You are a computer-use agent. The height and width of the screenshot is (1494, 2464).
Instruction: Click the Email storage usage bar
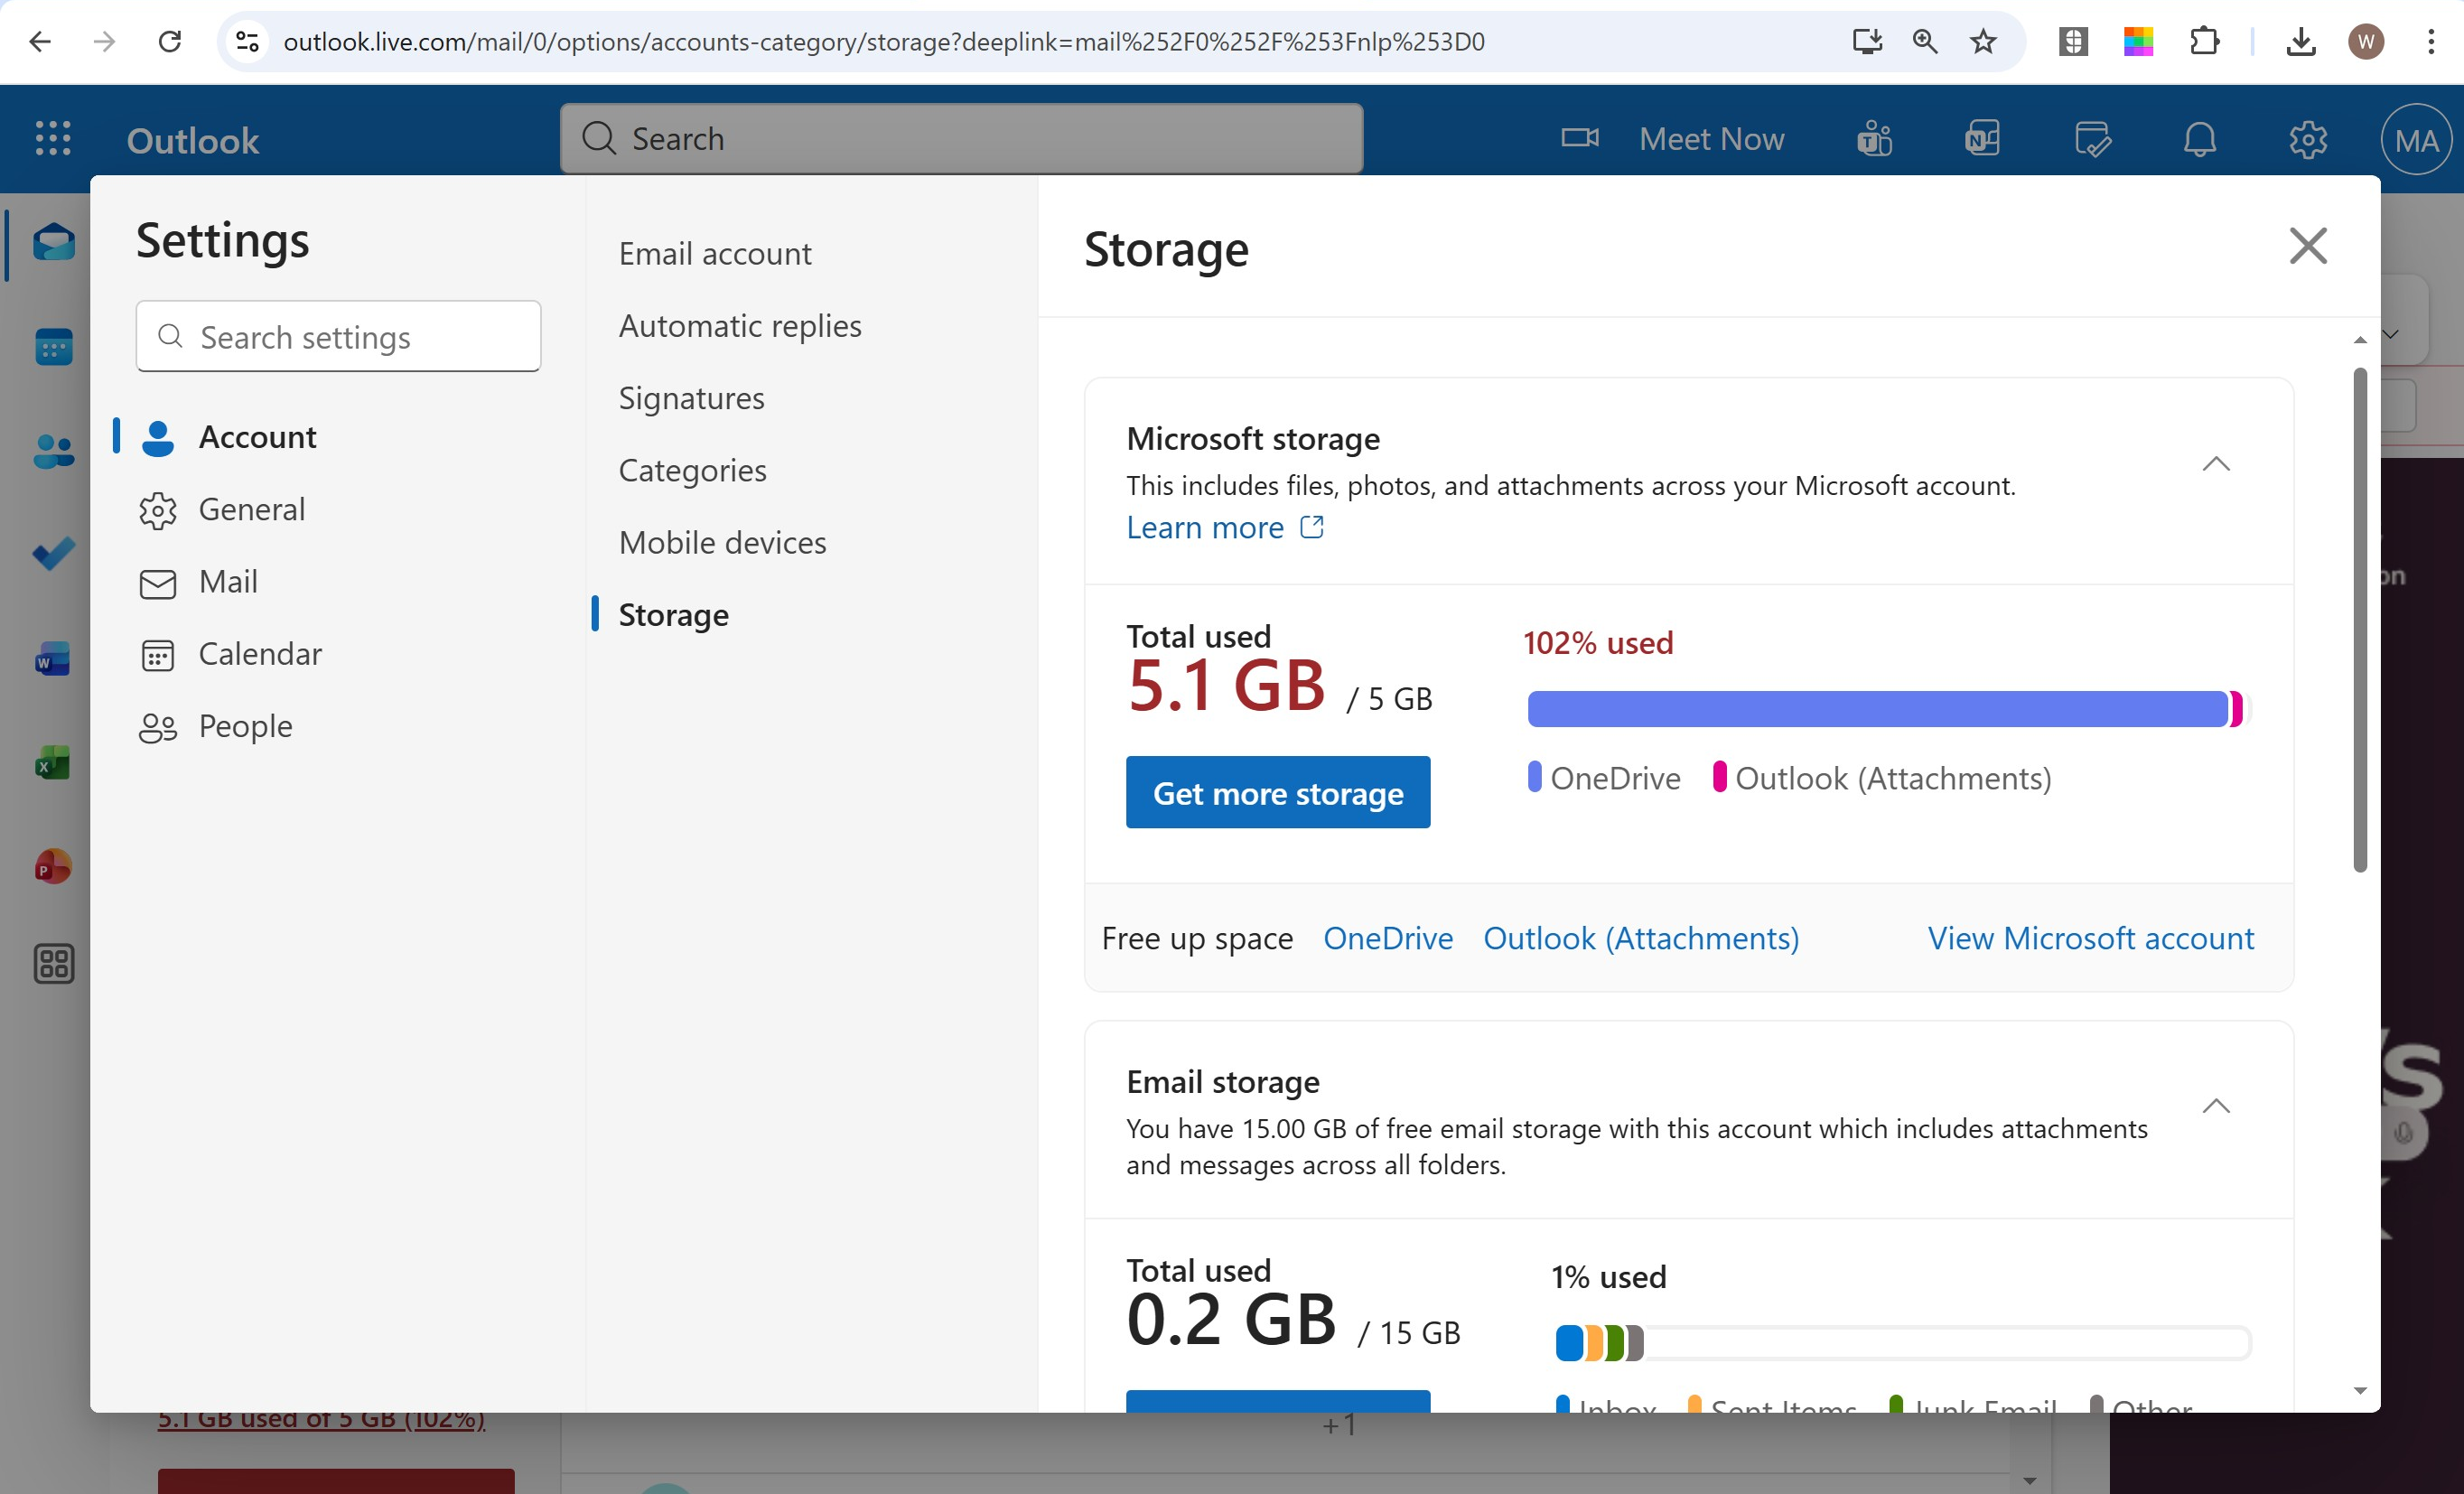tap(1903, 1342)
